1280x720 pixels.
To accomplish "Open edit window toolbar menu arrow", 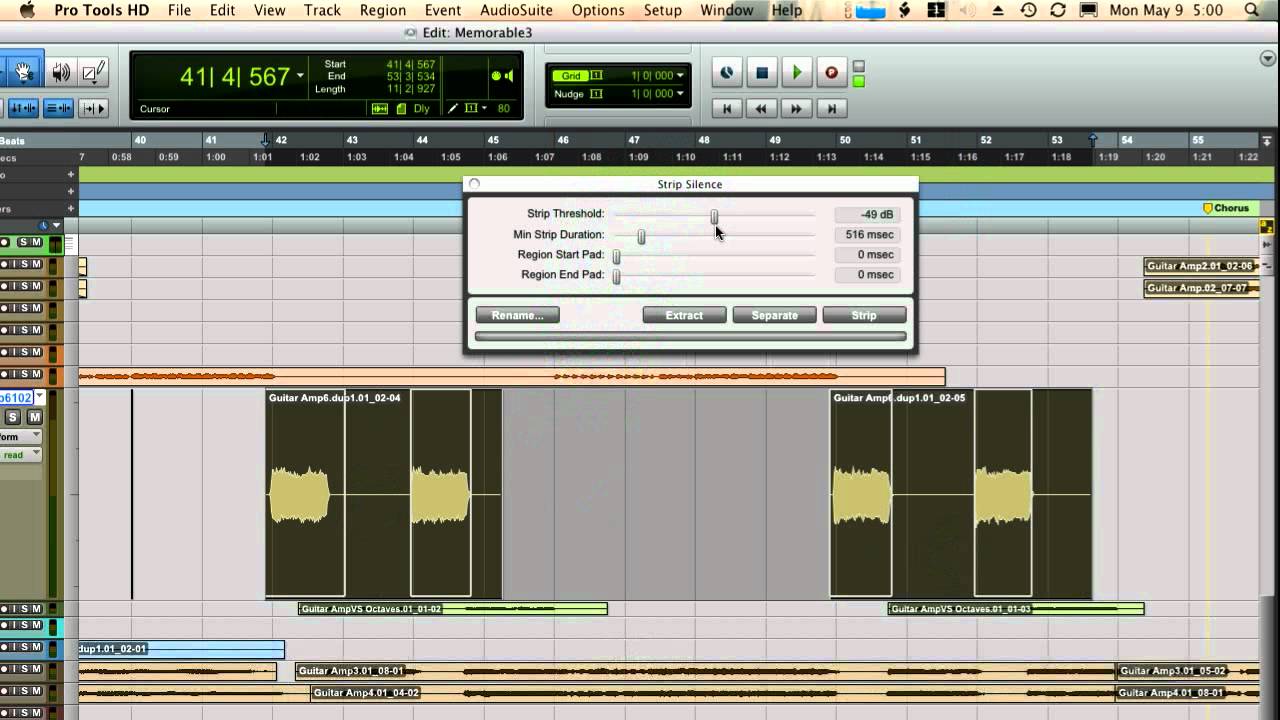I will 1267,60.
